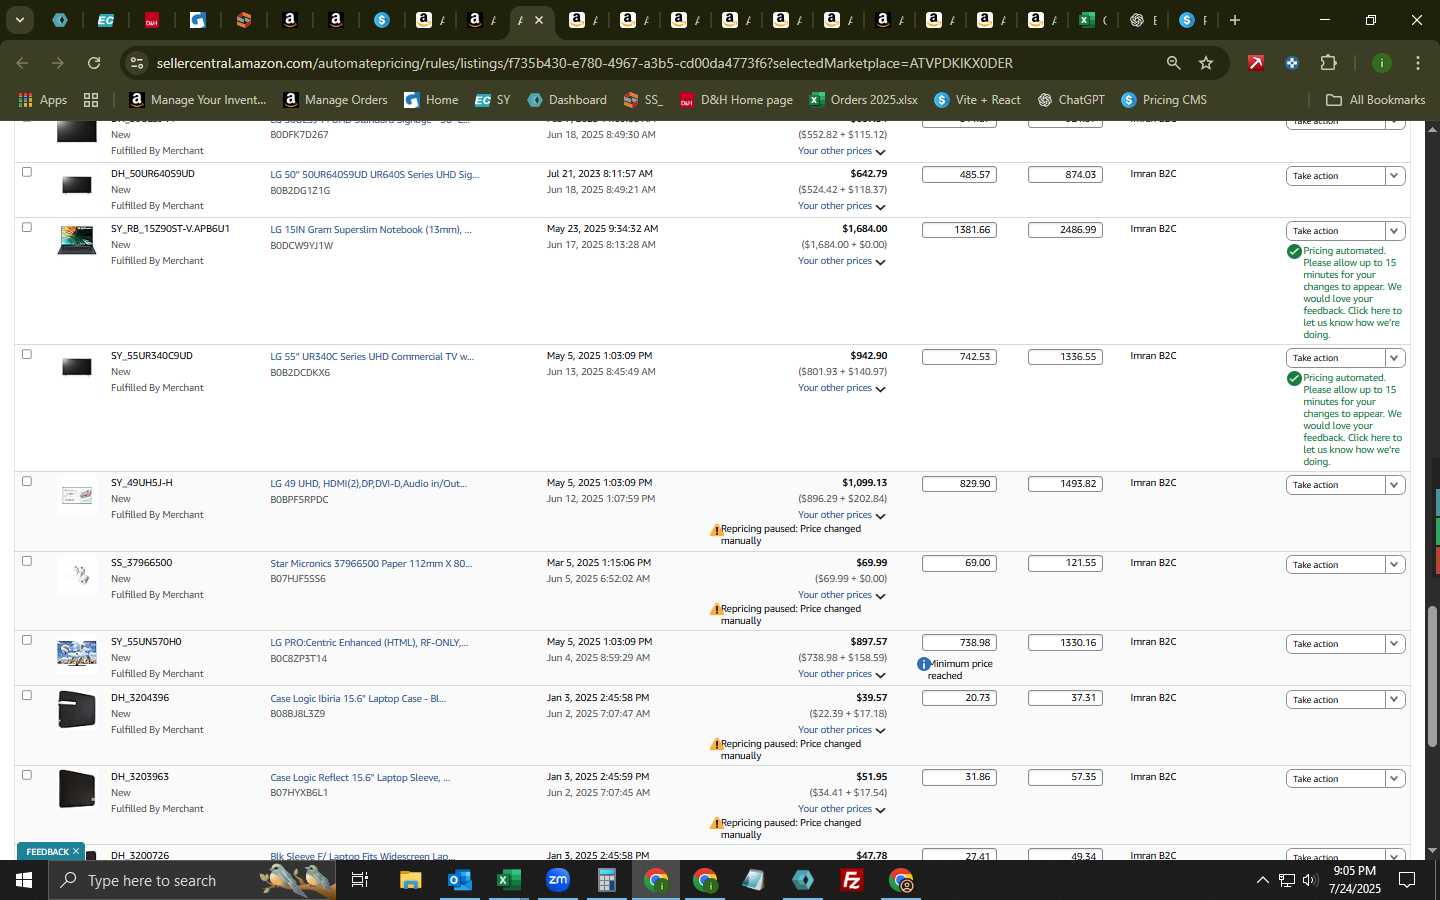Open Calculator from the taskbar
The image size is (1440, 900).
coord(606,880)
